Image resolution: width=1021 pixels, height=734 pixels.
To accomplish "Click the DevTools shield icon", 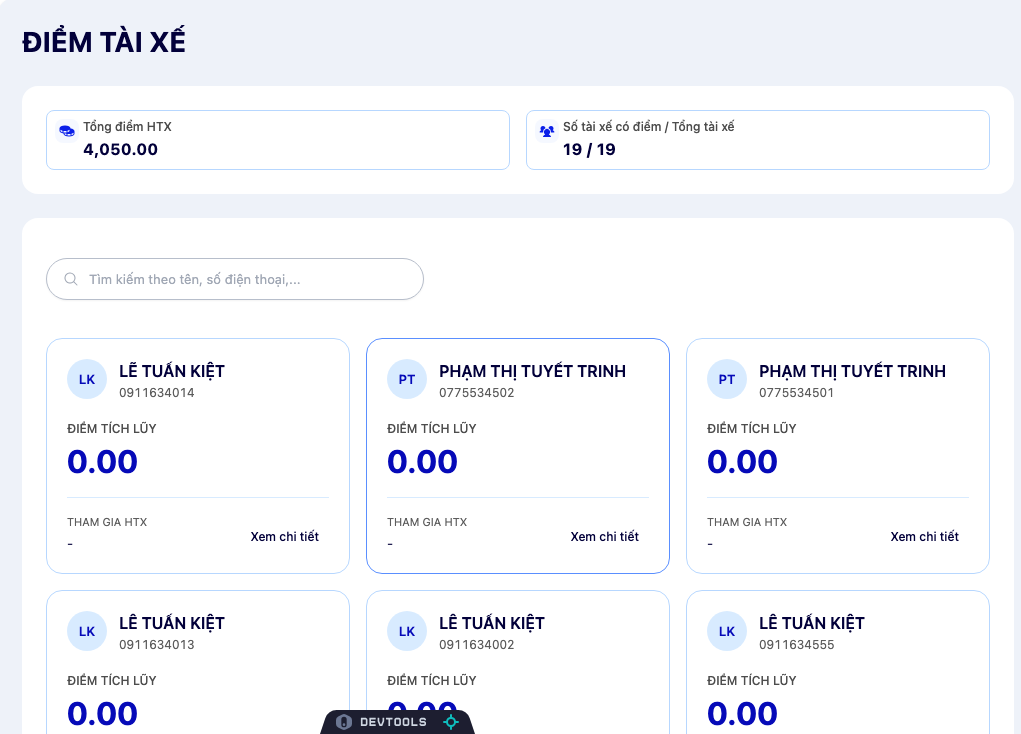I will tap(344, 722).
